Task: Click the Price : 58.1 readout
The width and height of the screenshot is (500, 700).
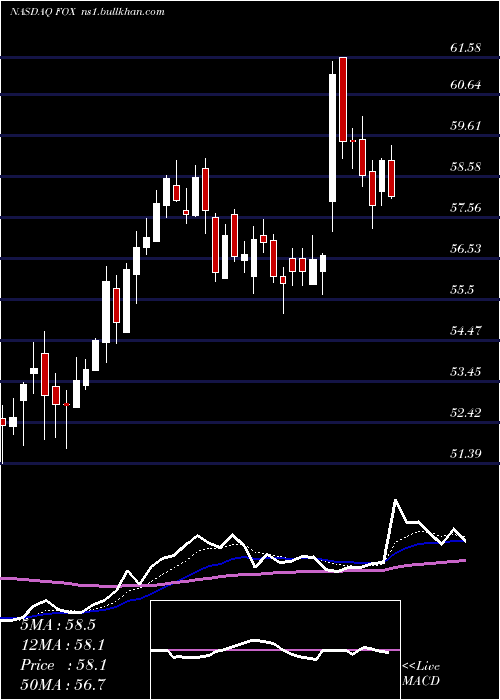Action: pyautogui.click(x=63, y=665)
